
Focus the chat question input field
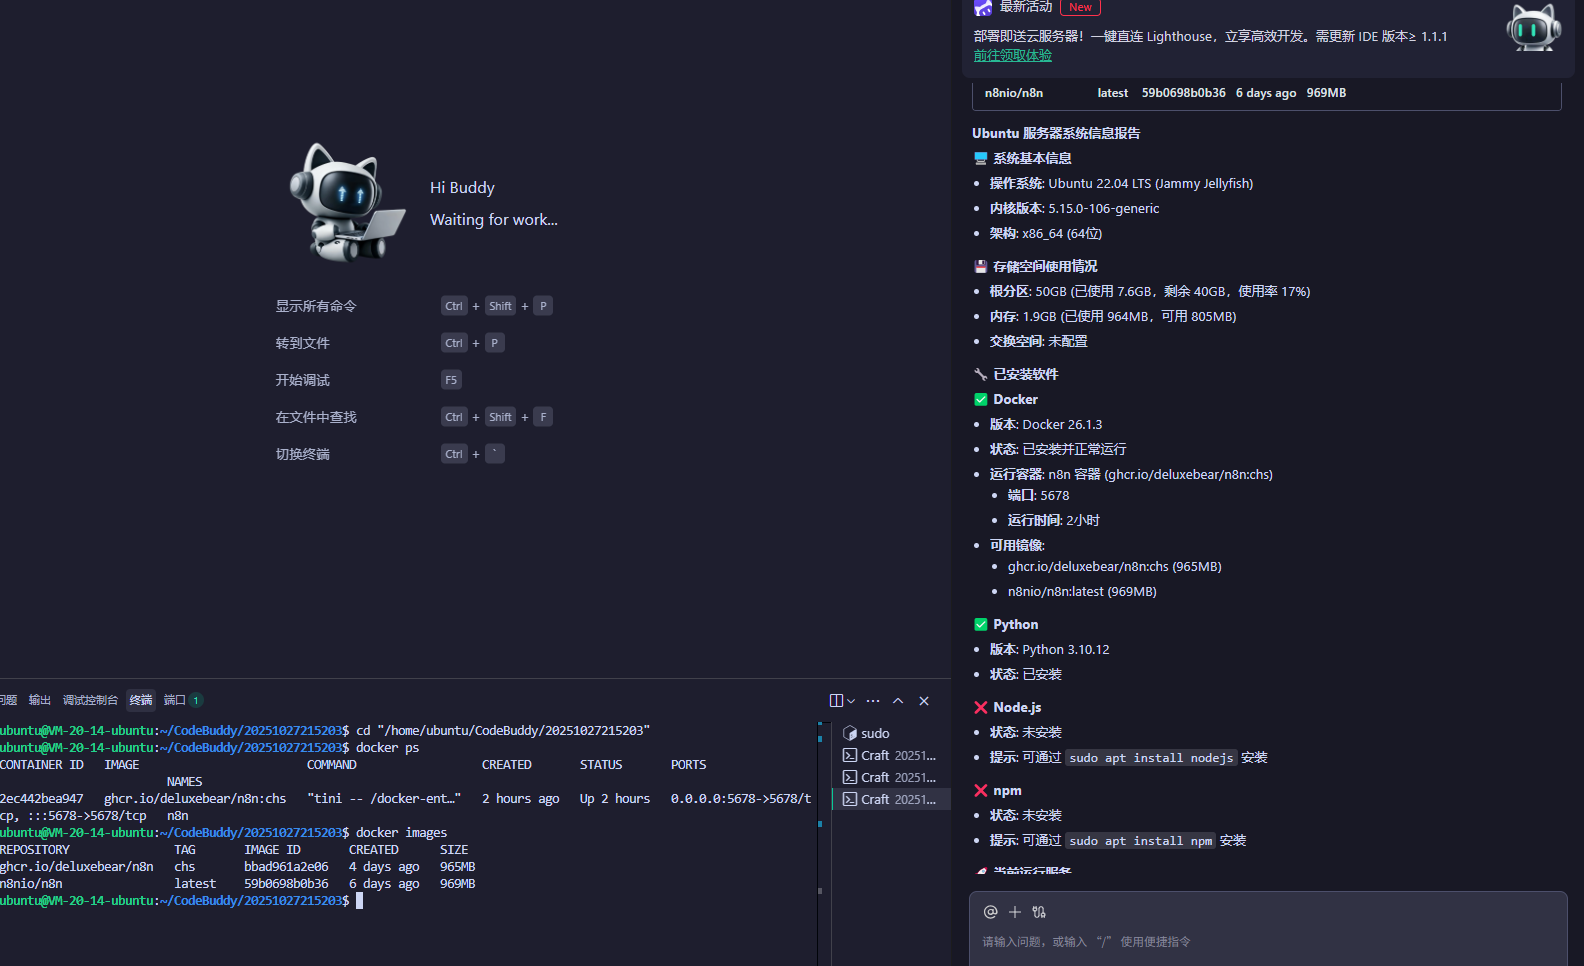[x=1268, y=941]
